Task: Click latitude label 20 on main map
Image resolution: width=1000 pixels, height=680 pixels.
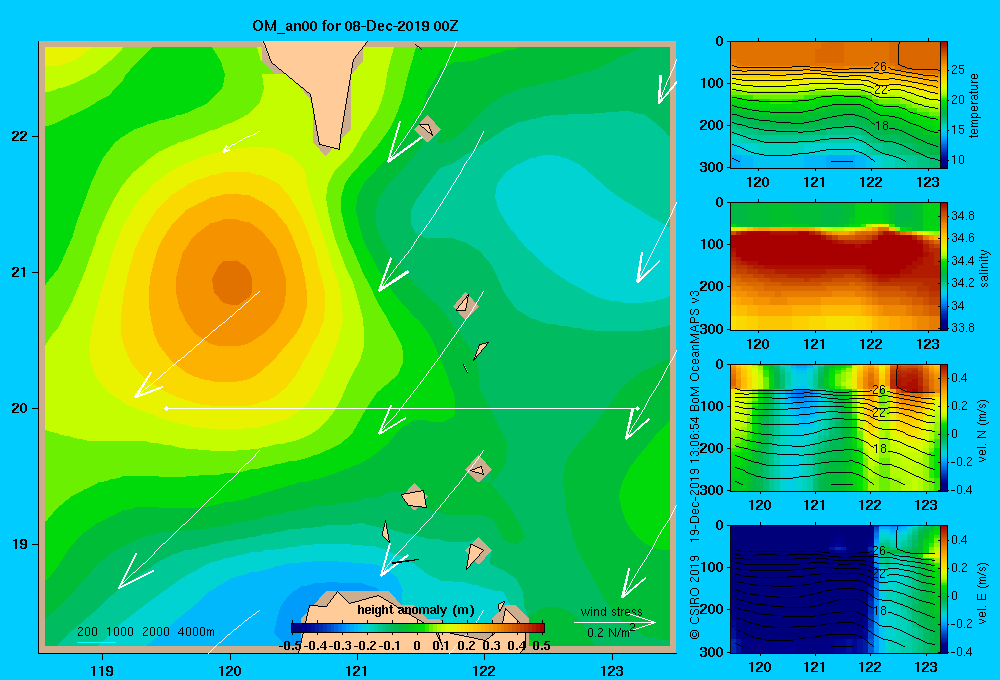Action: click(x=20, y=408)
